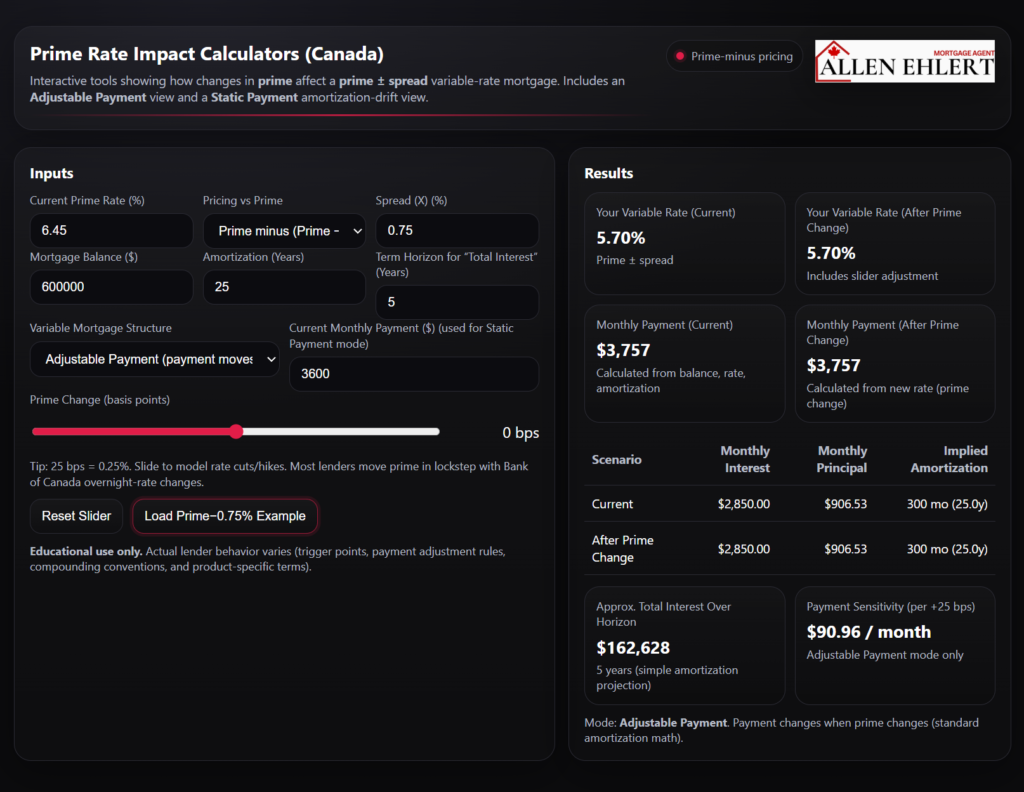Image resolution: width=1024 pixels, height=792 pixels.
Task: Click the 0 bps slider value label
Action: click(520, 433)
